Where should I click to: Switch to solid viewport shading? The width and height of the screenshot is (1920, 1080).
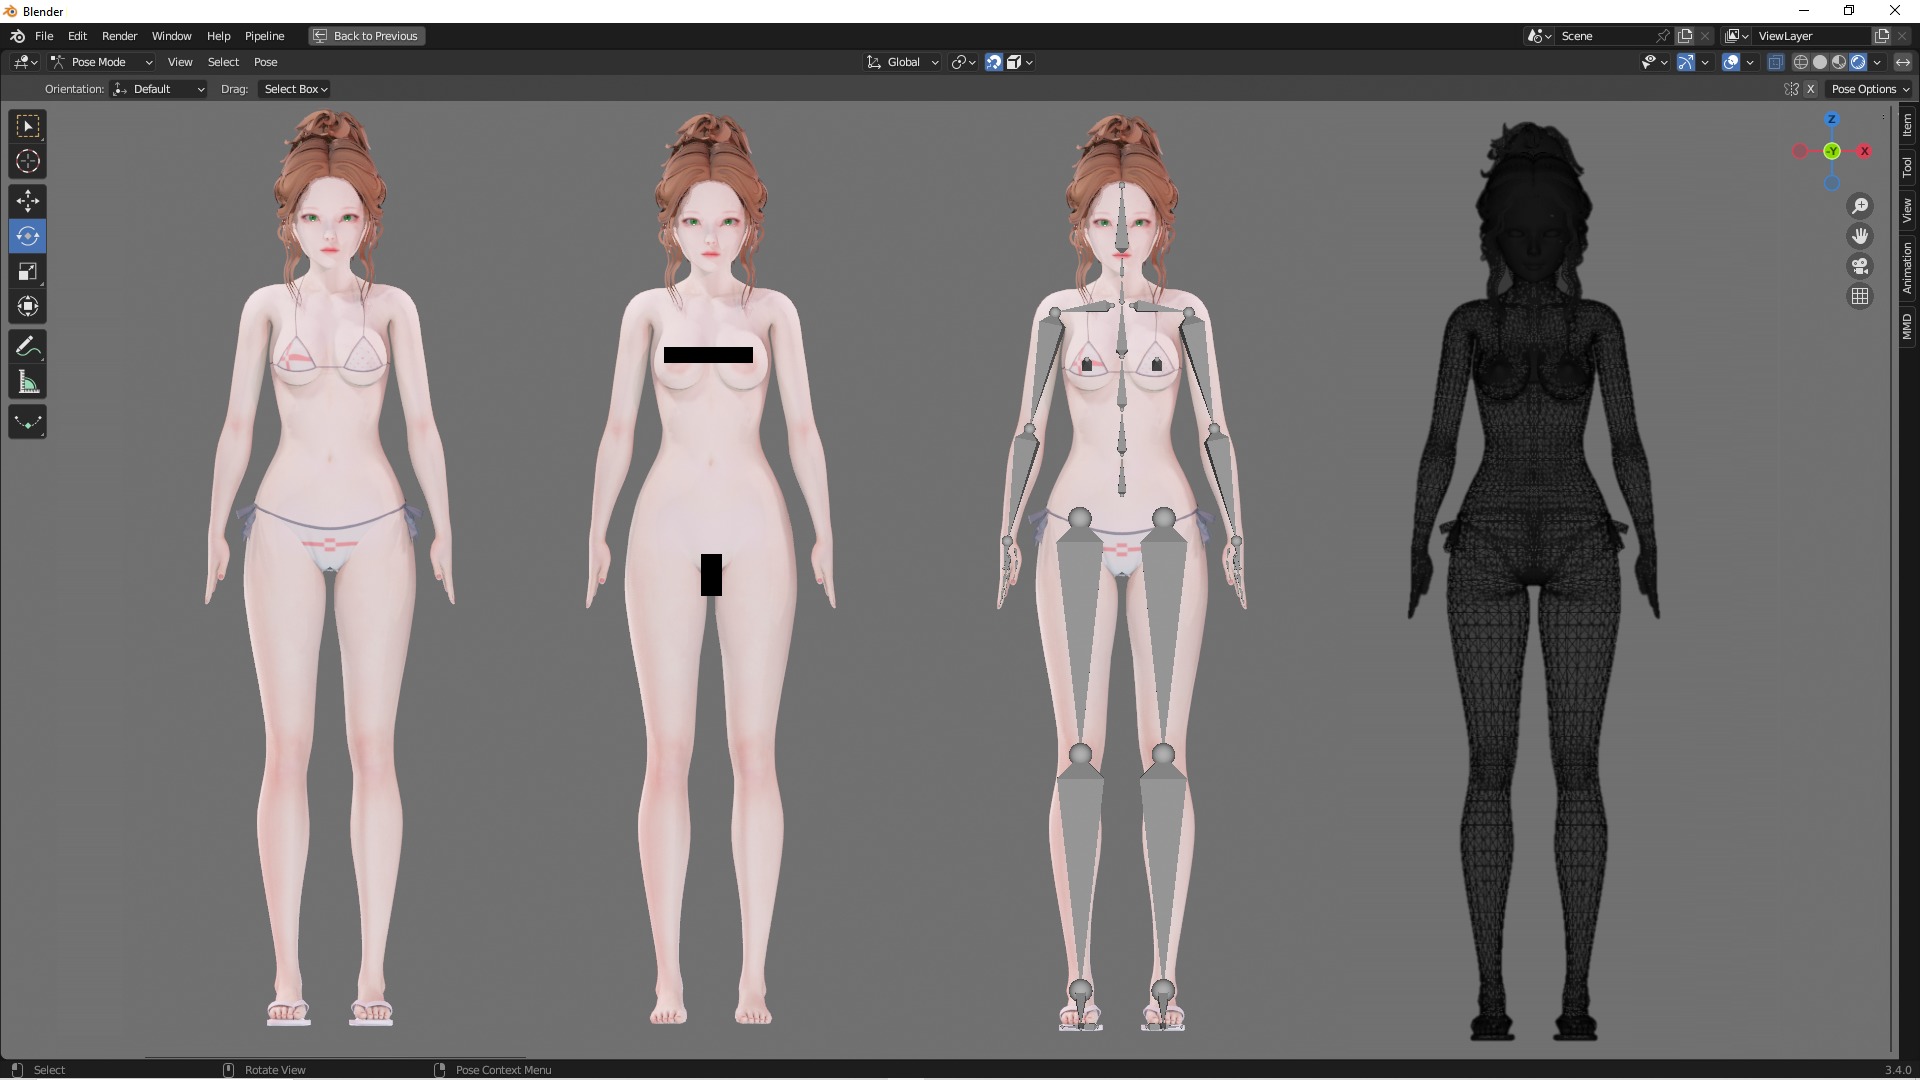(1820, 62)
